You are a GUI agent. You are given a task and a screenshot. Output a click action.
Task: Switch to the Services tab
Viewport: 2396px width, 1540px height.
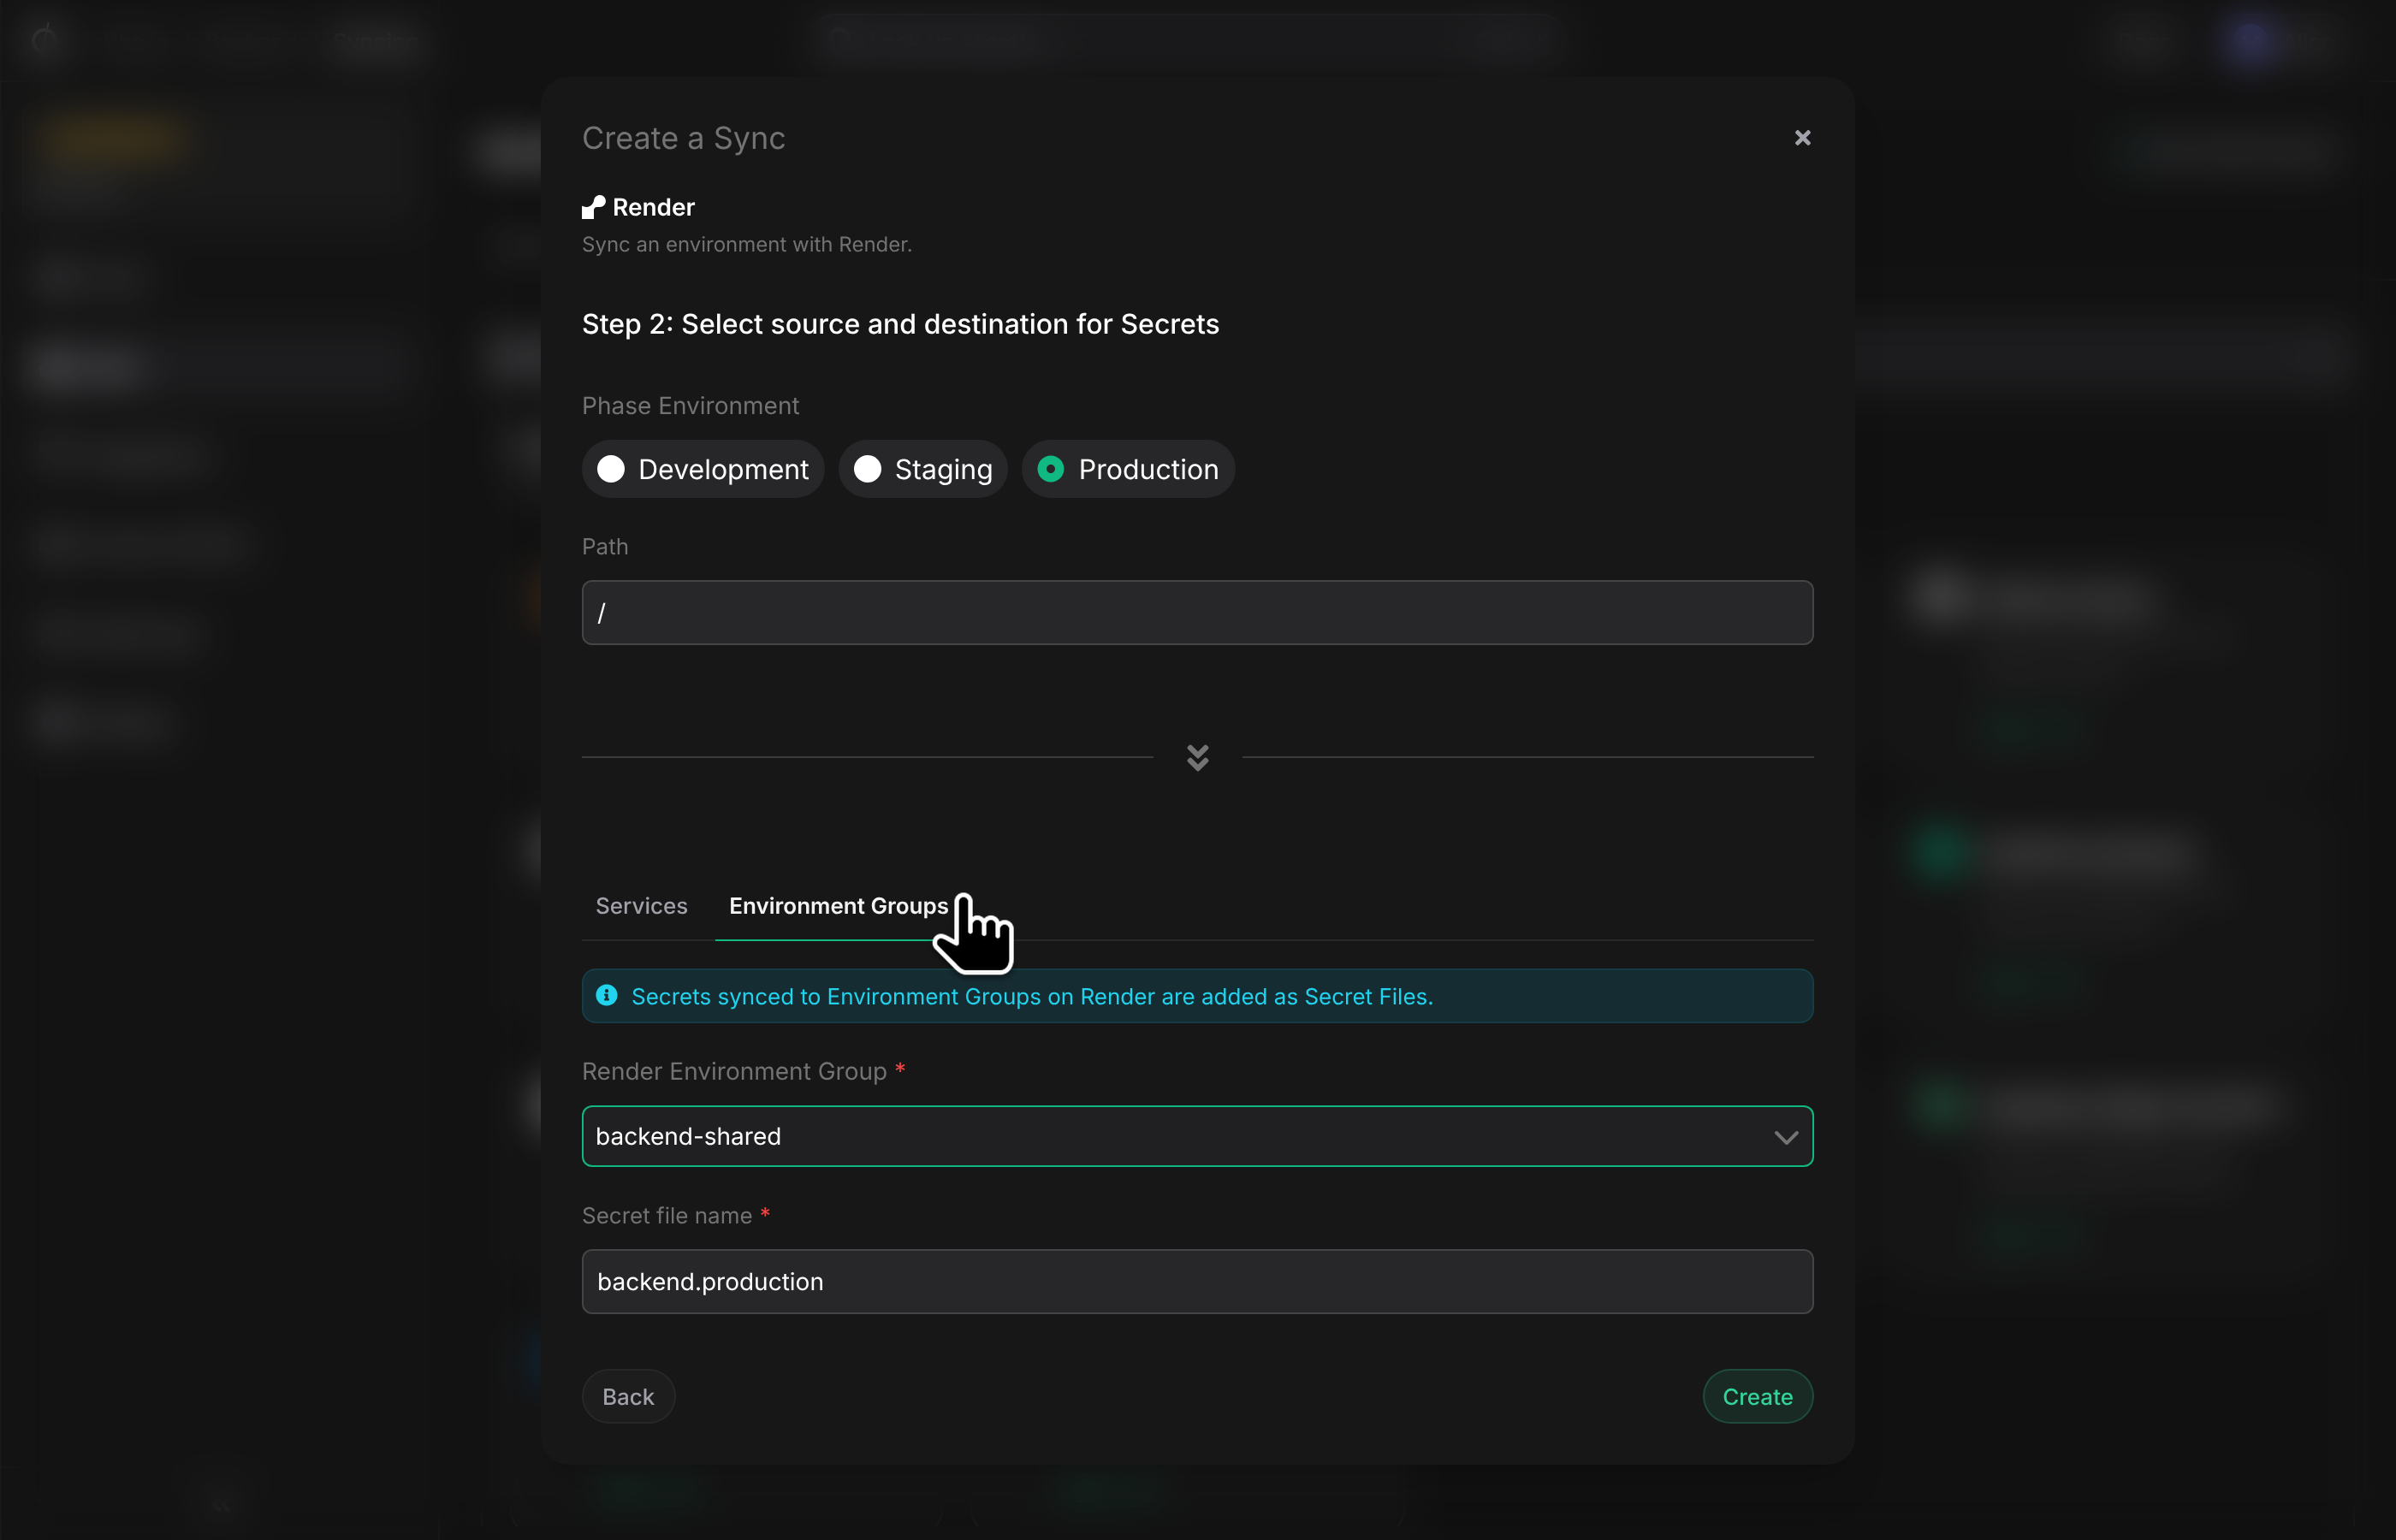click(x=641, y=906)
